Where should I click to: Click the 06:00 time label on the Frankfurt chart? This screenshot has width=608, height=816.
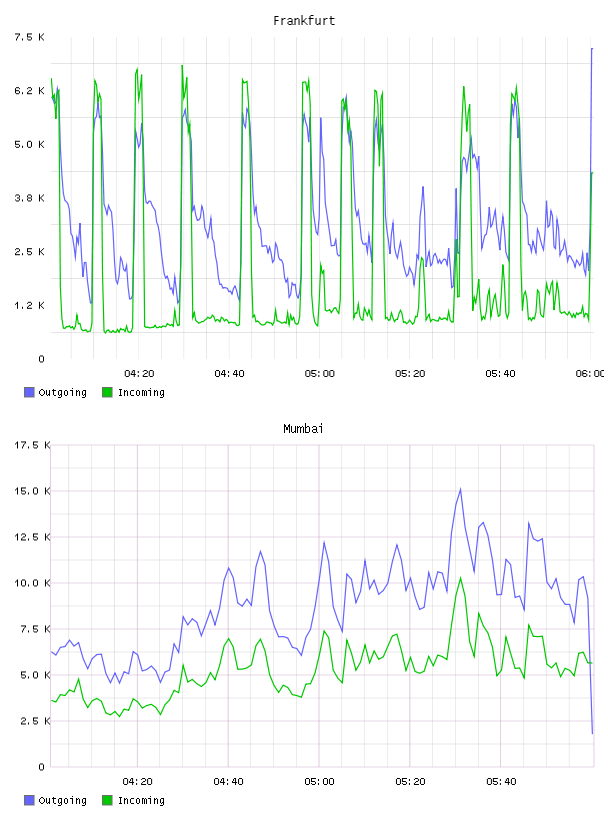point(590,373)
